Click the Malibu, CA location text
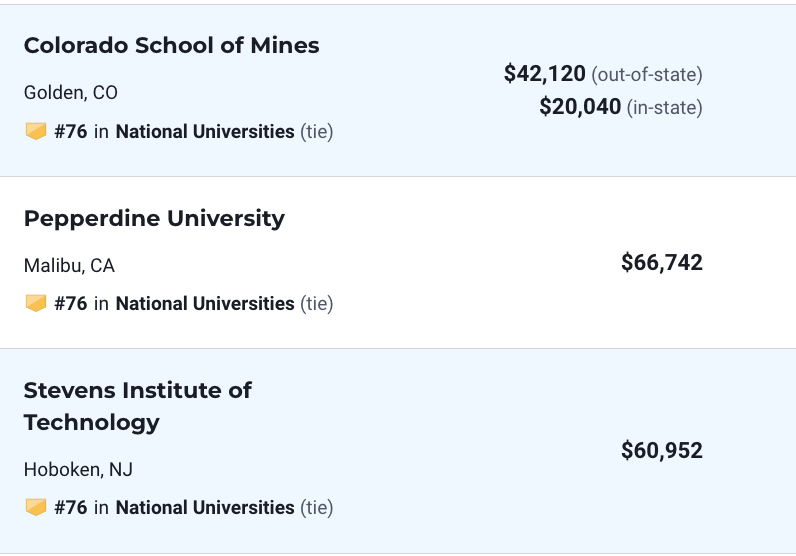The width and height of the screenshot is (796, 556). click(69, 266)
